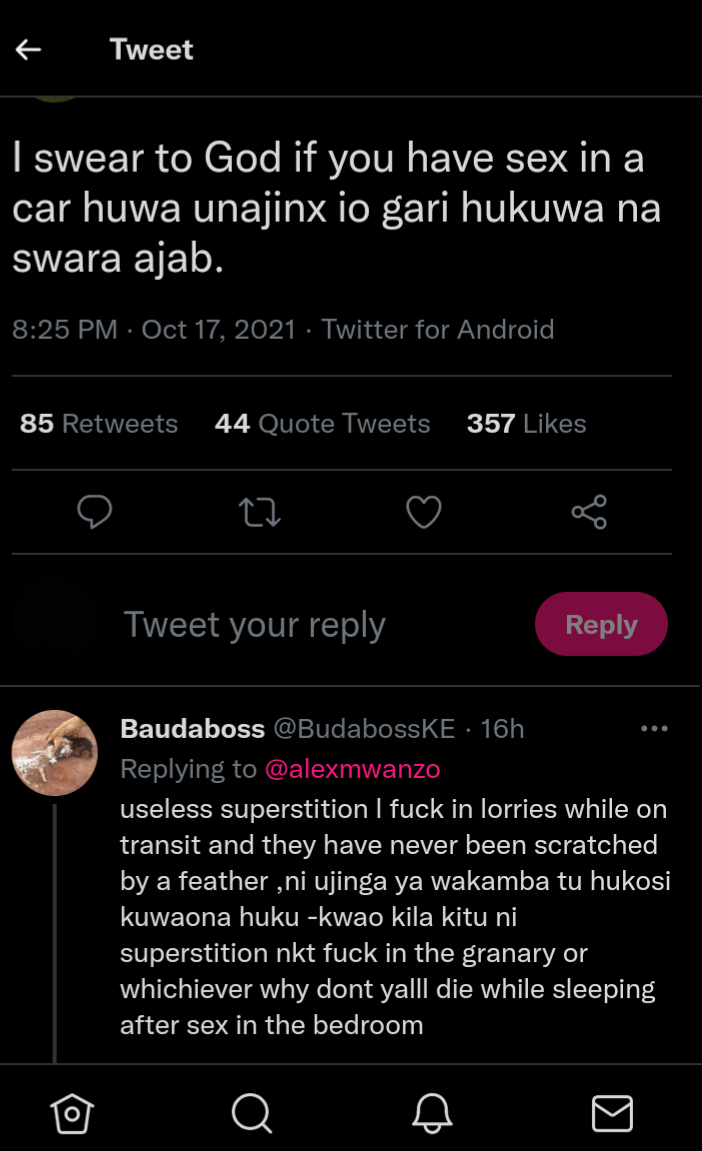Tap the reply speech bubble icon
Image resolution: width=702 pixels, height=1151 pixels.
click(94, 512)
